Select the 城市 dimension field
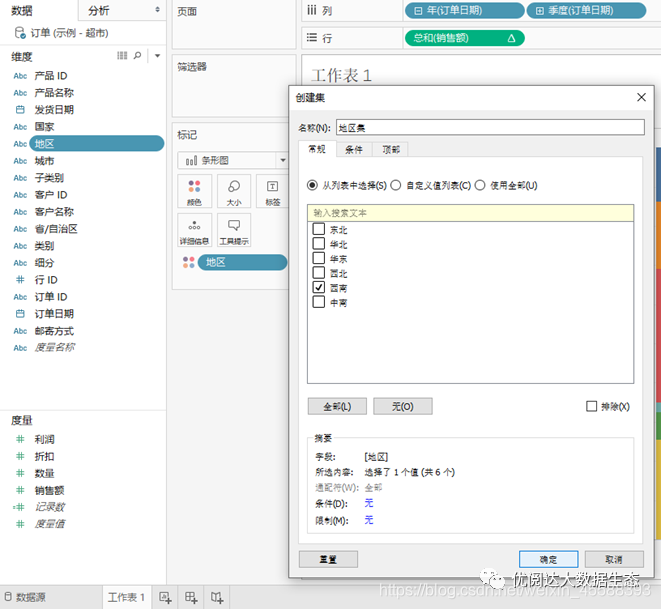The image size is (661, 609). 44,161
